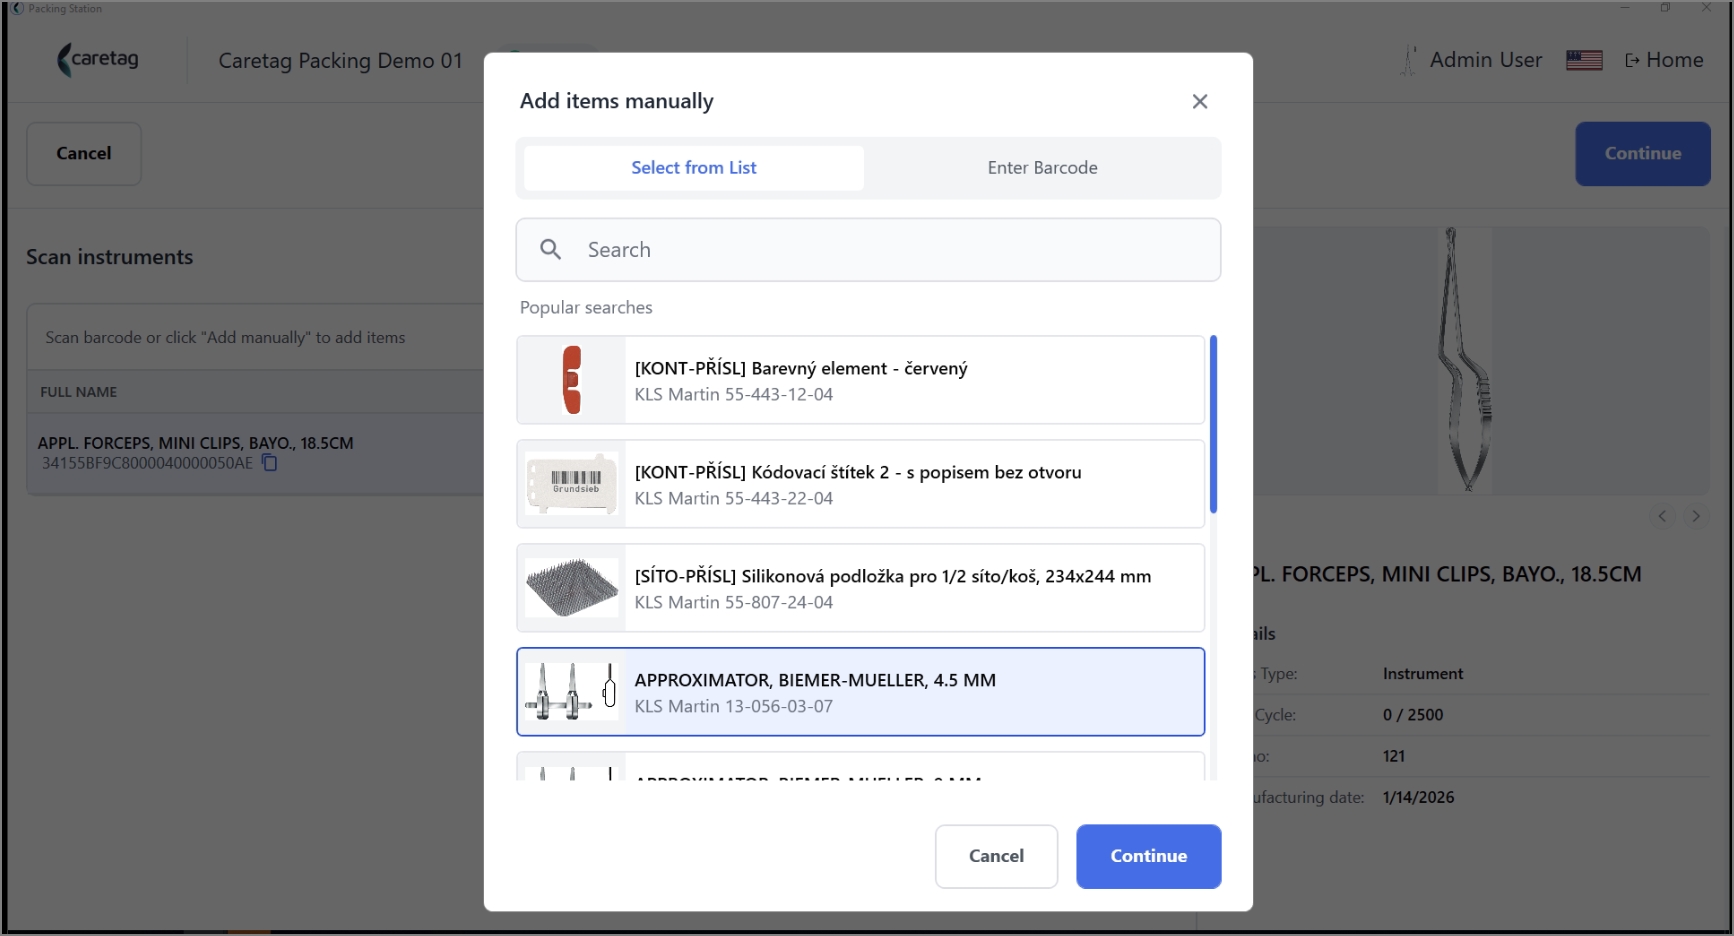Switch to the Select from List tab

pyautogui.click(x=694, y=168)
